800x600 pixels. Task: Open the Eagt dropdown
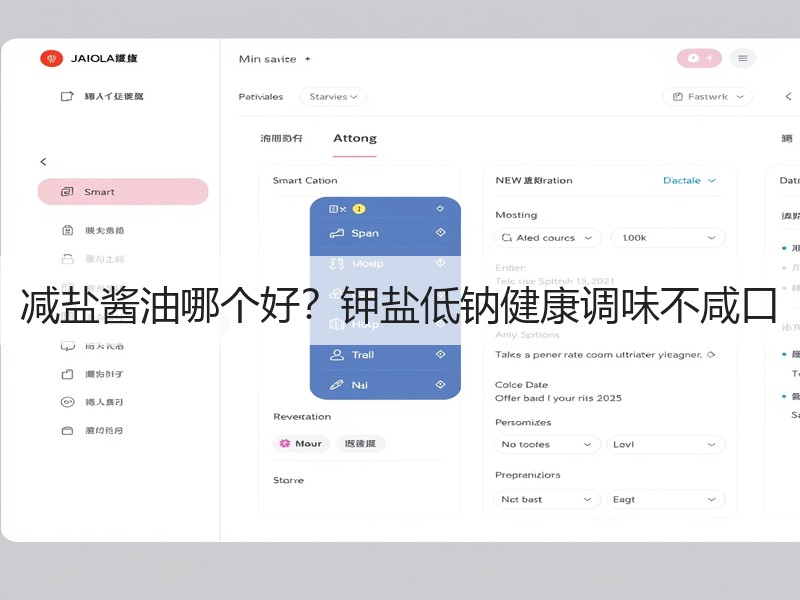[x=665, y=499]
